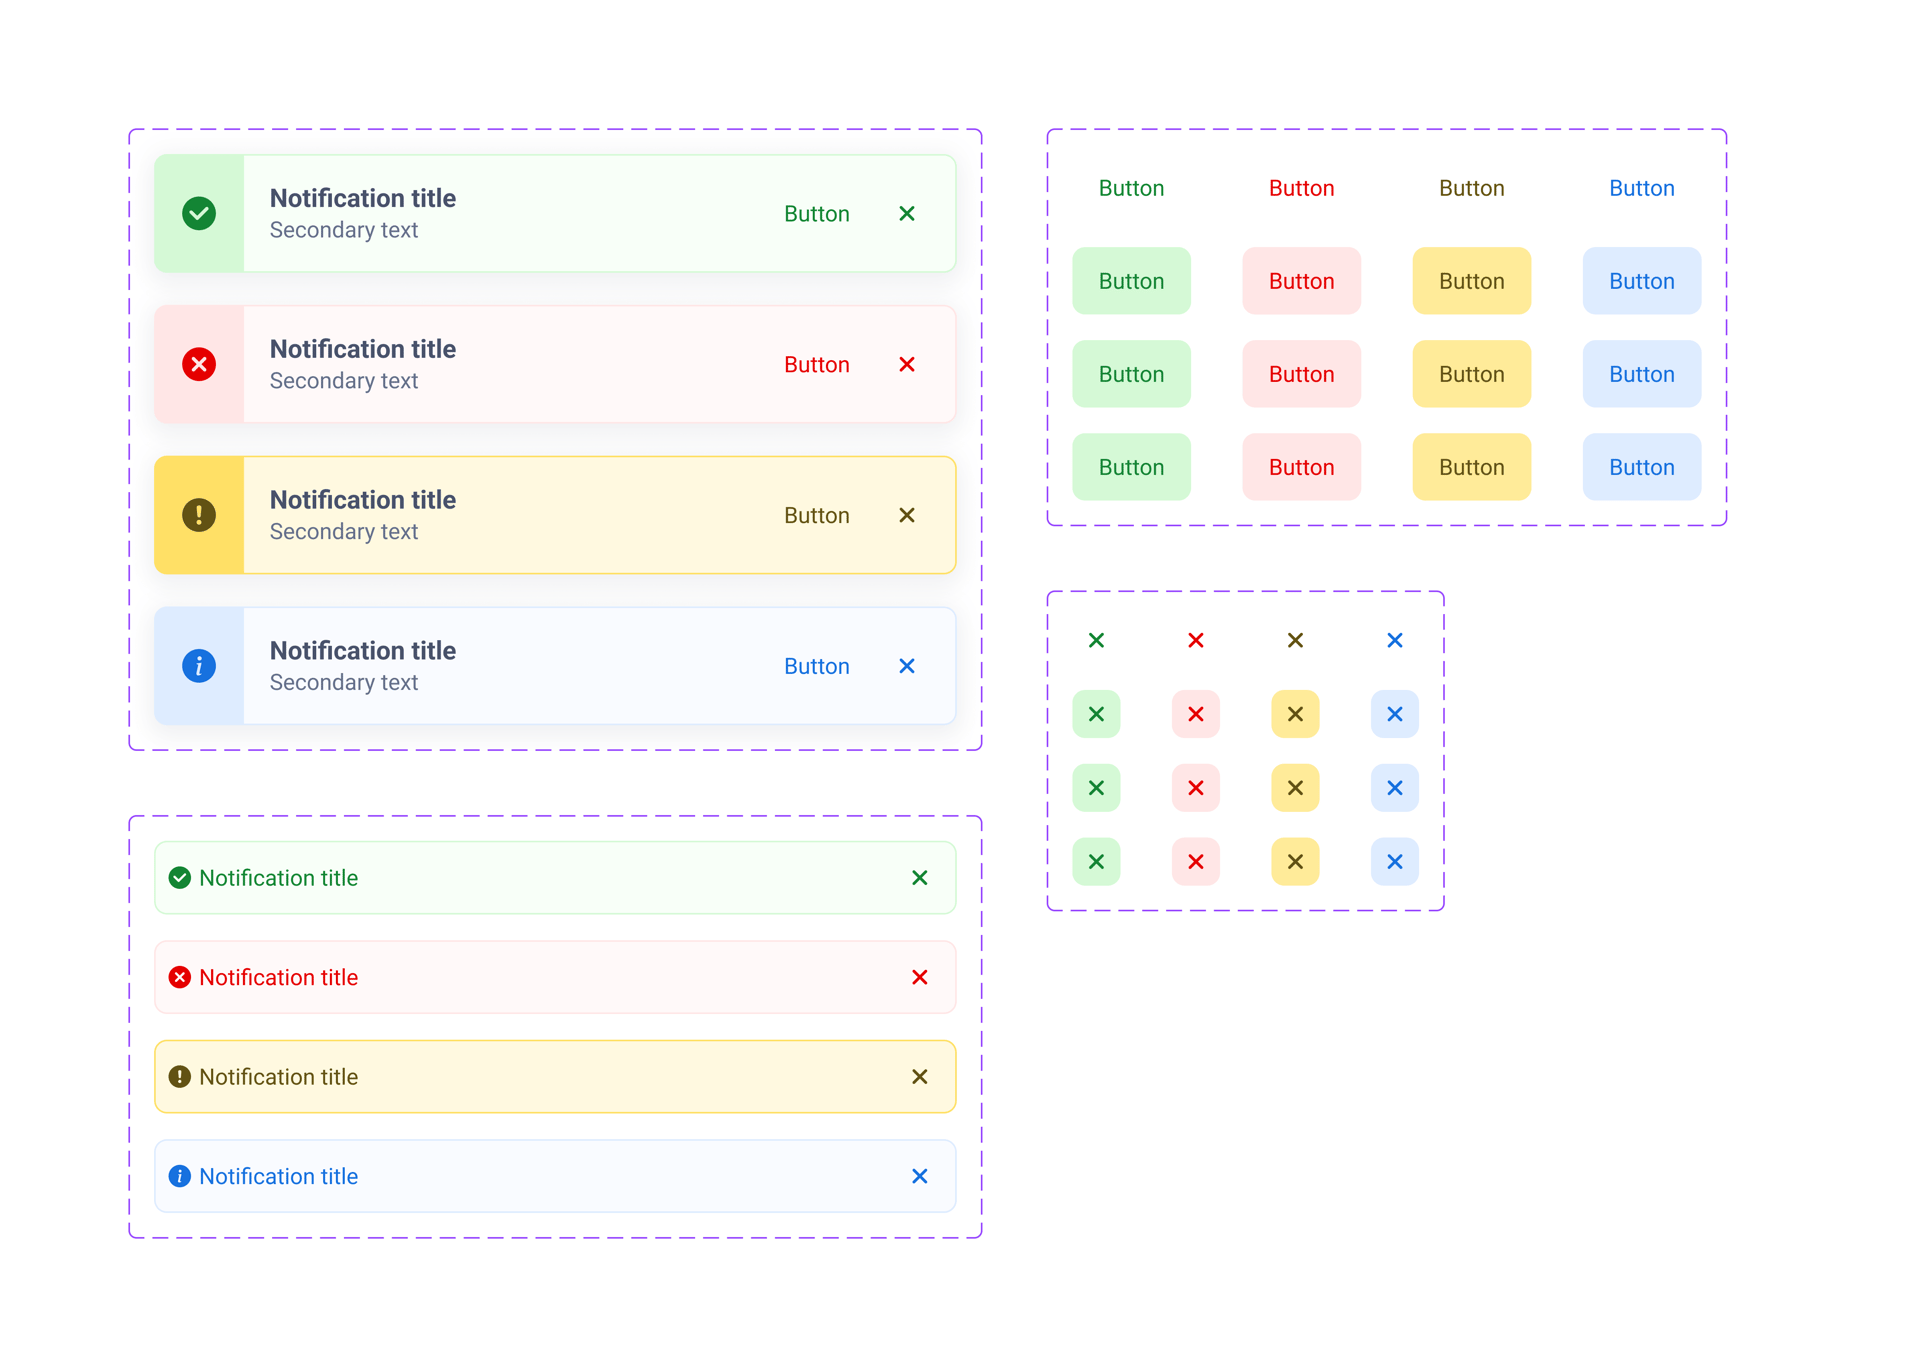Click the green checkmark icon in large success notification
This screenshot has width=1920, height=1367.
(x=199, y=213)
